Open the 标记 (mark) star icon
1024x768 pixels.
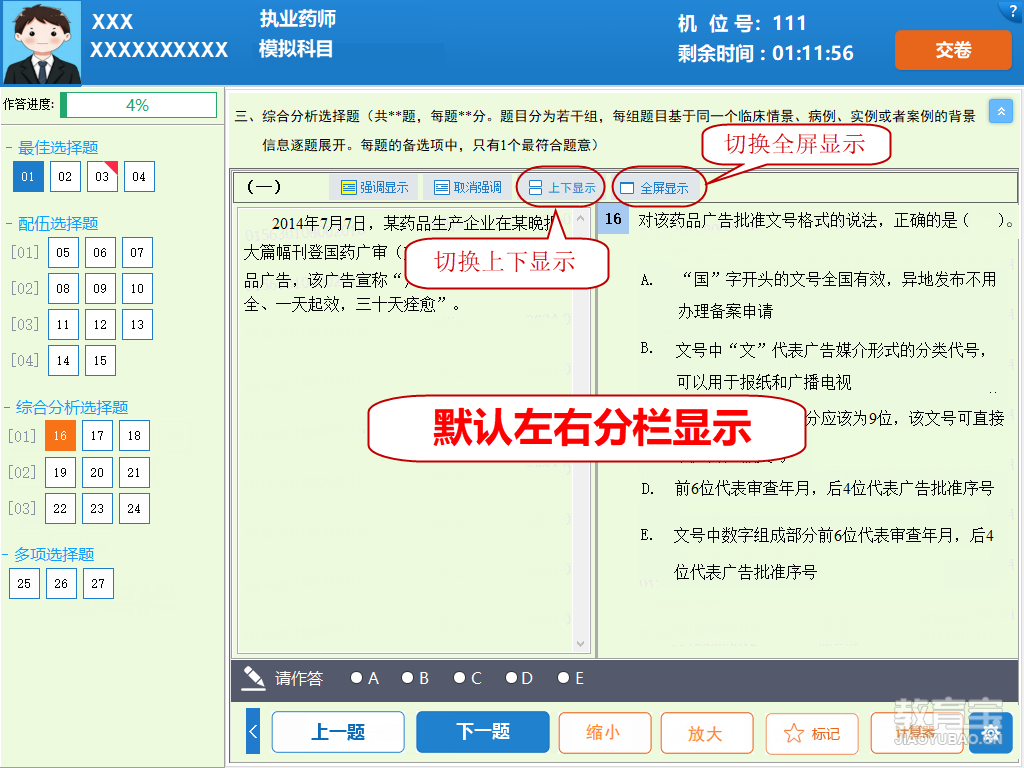(x=811, y=733)
